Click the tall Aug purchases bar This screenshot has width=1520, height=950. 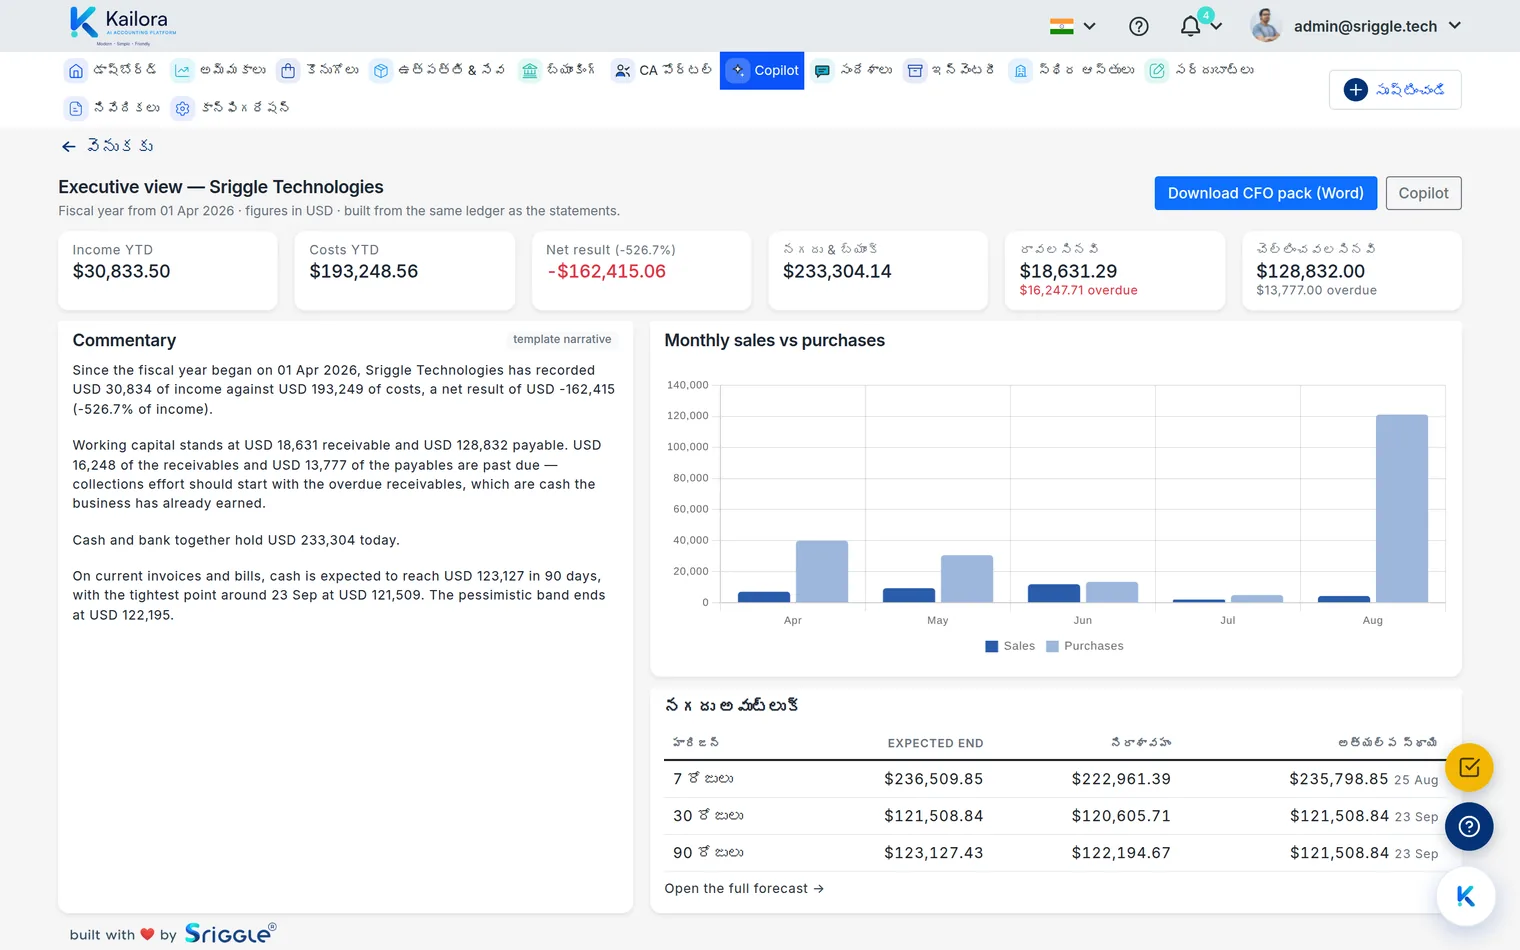coord(1402,508)
